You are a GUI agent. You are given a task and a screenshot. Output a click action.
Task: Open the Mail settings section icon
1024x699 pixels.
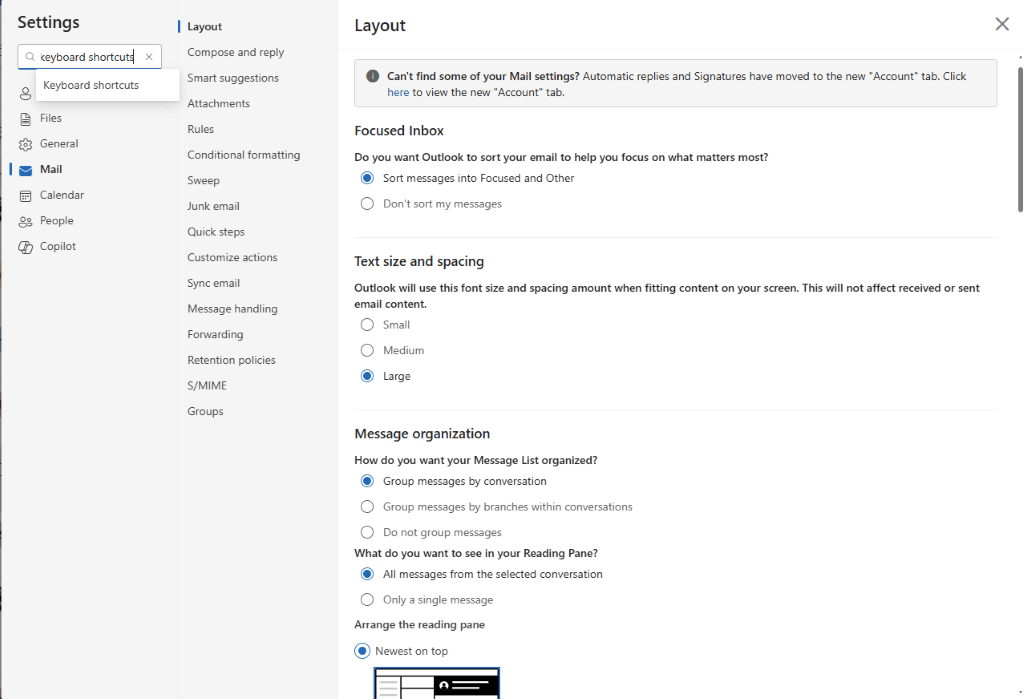tap(24, 169)
